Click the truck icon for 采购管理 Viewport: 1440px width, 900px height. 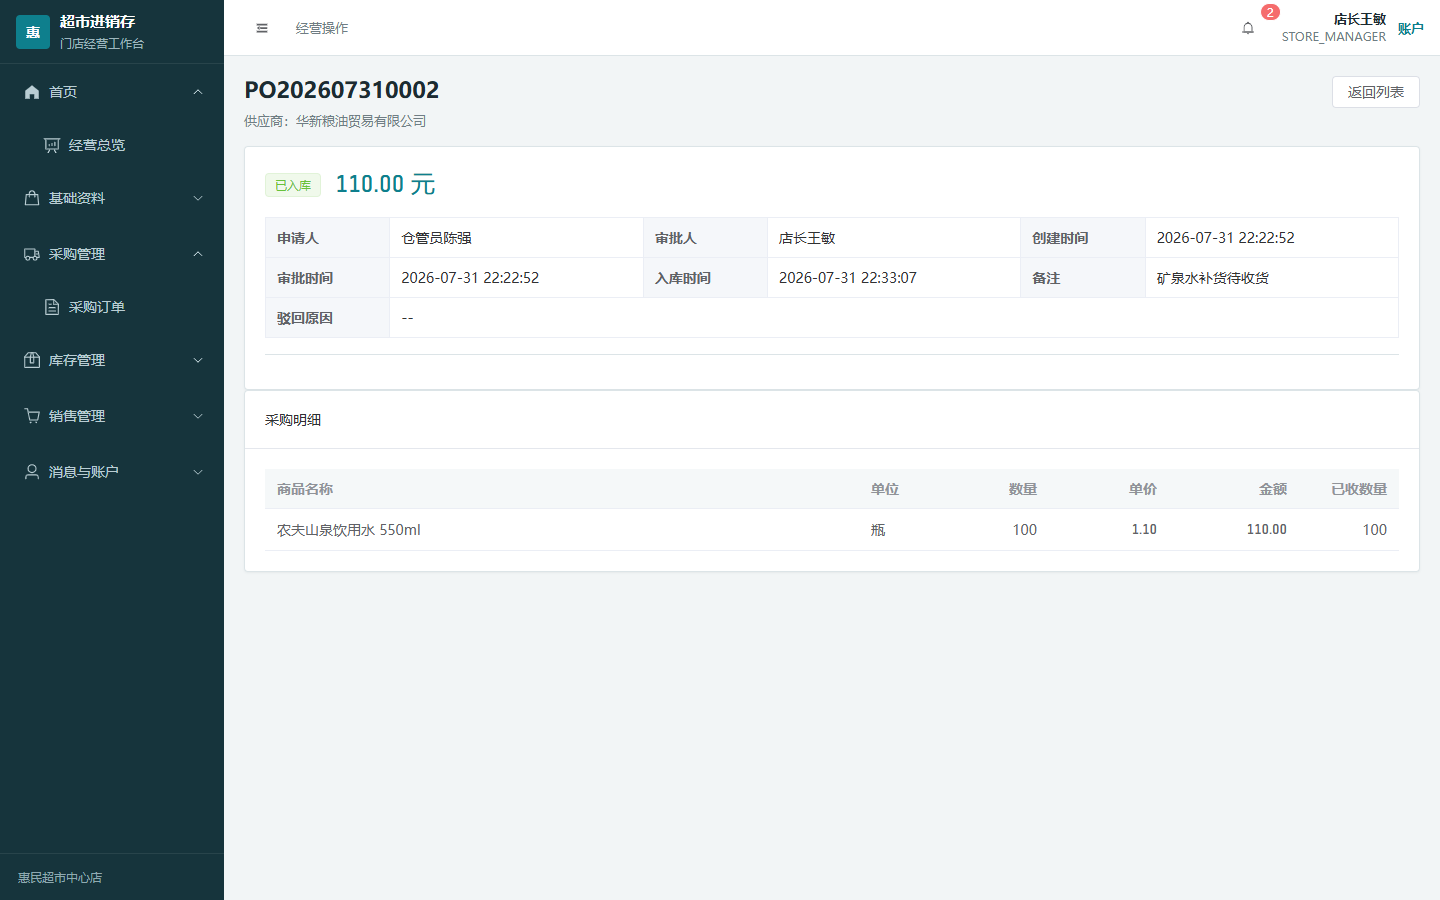(x=32, y=254)
